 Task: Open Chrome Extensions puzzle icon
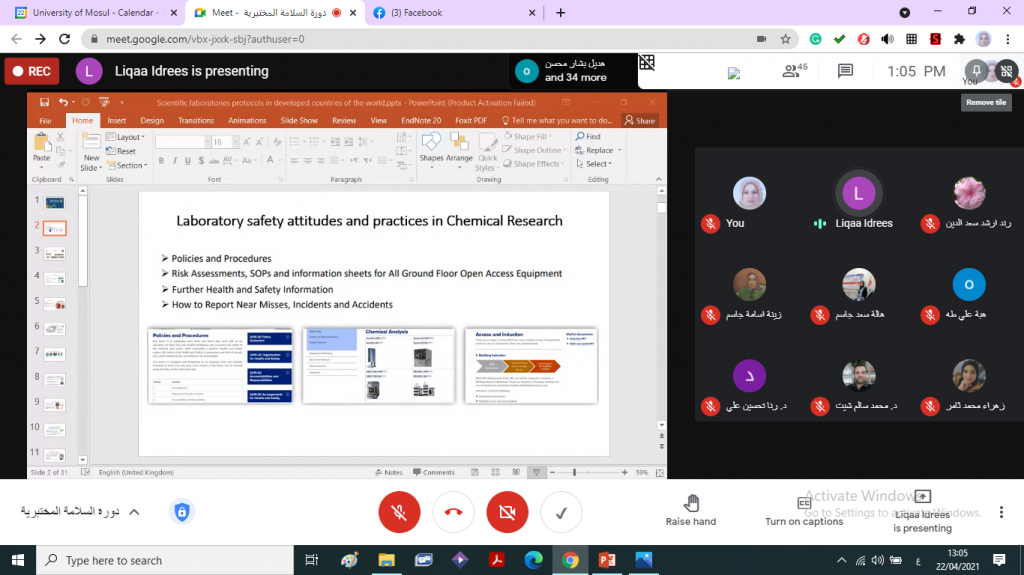click(959, 39)
